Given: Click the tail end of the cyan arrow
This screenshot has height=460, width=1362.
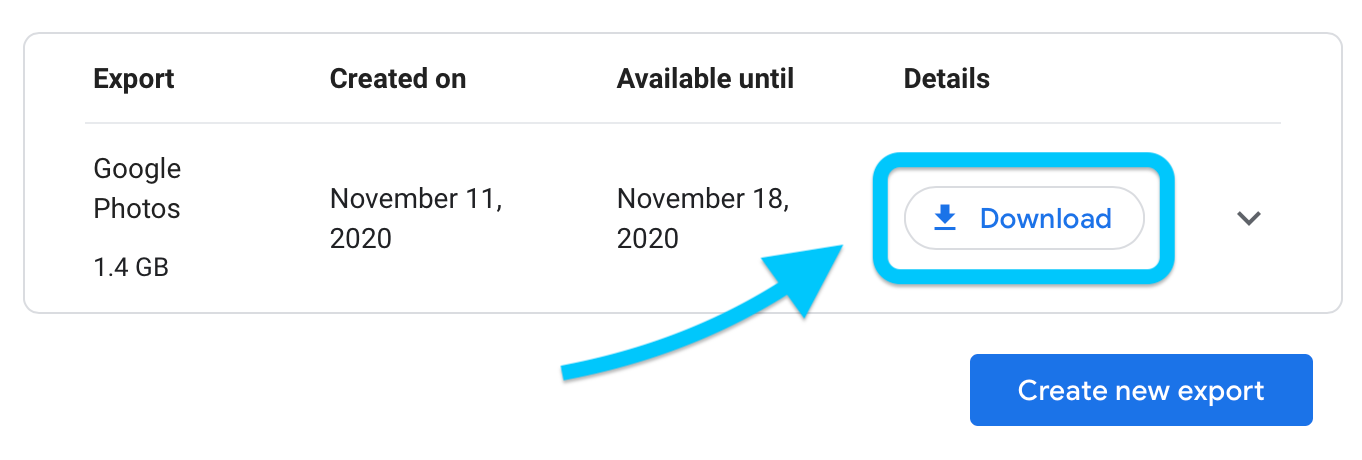Looking at the screenshot, I should click(x=566, y=373).
